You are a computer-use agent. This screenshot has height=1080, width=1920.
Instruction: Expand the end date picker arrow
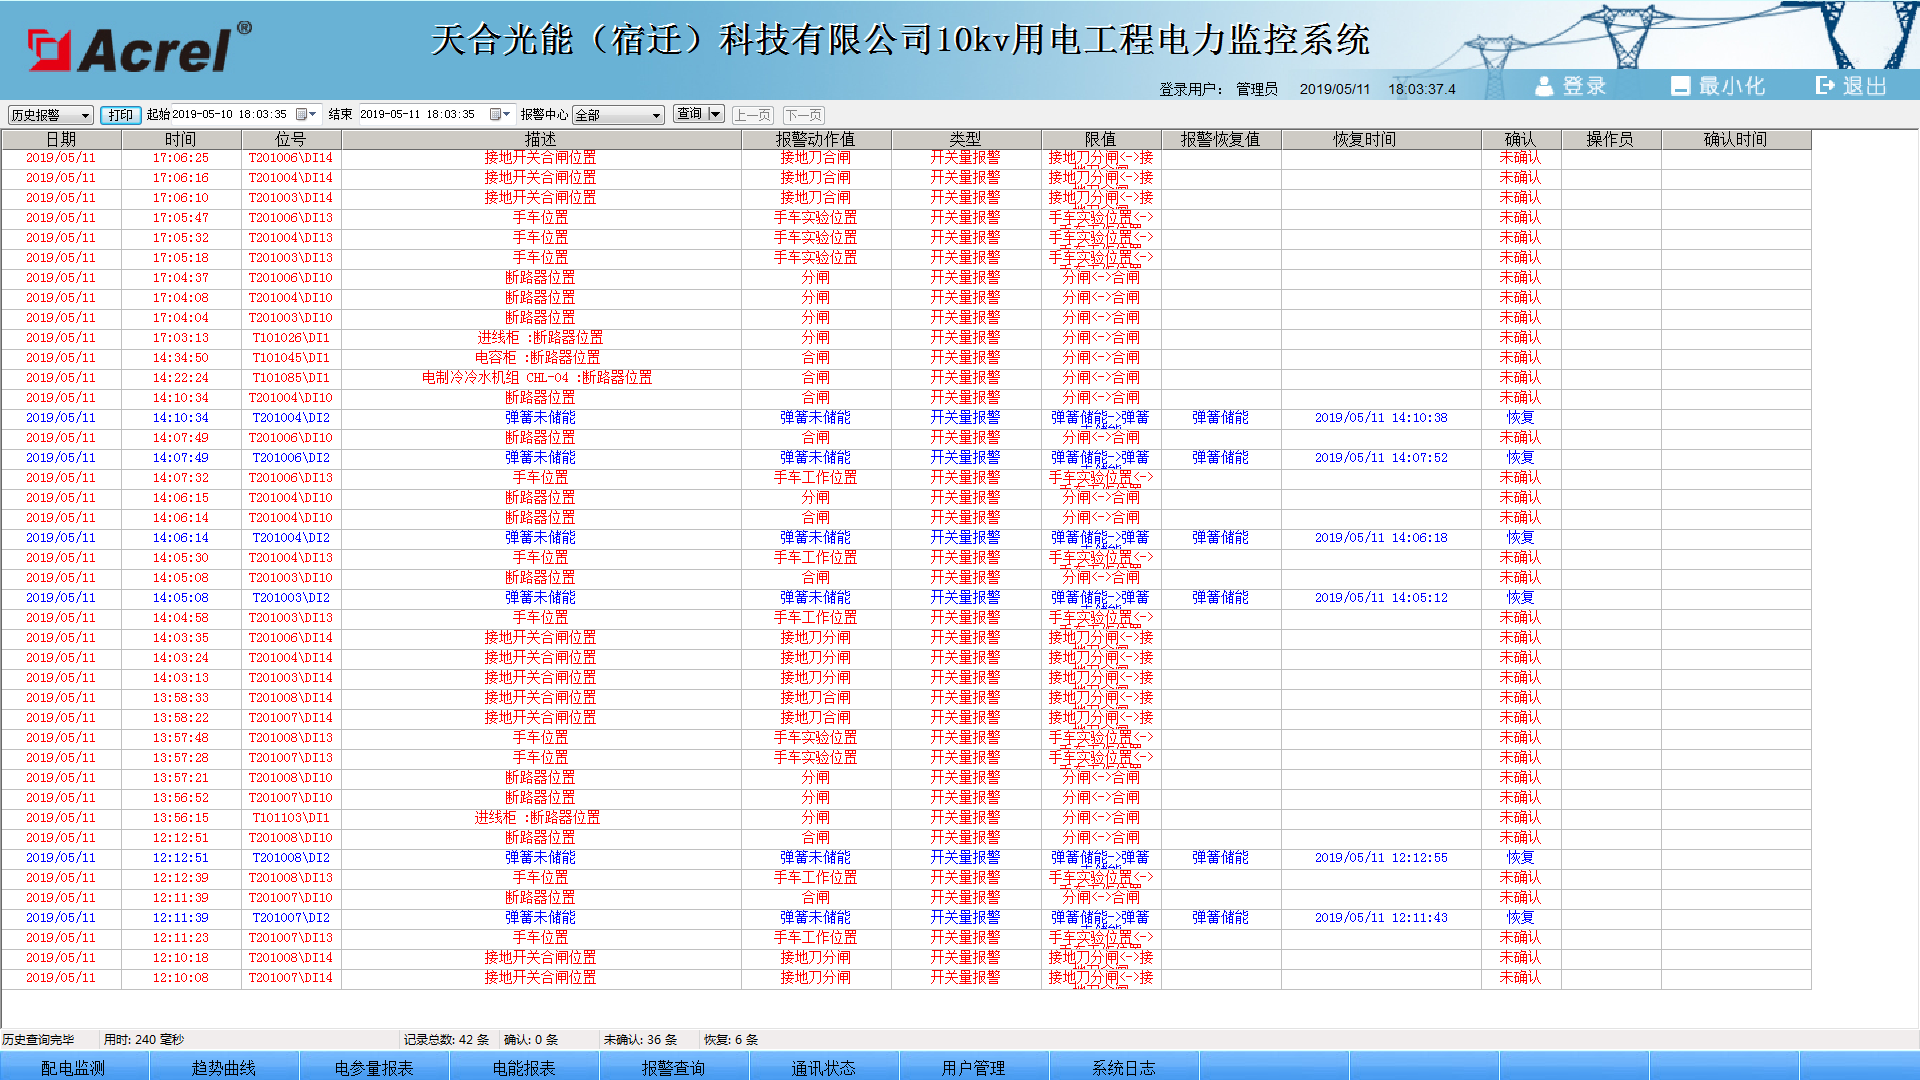click(x=507, y=115)
